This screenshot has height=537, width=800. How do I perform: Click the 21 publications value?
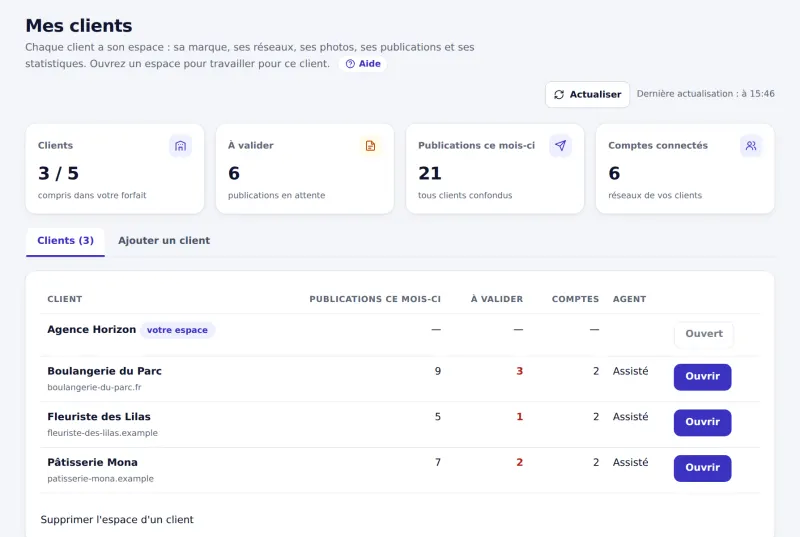click(x=430, y=173)
